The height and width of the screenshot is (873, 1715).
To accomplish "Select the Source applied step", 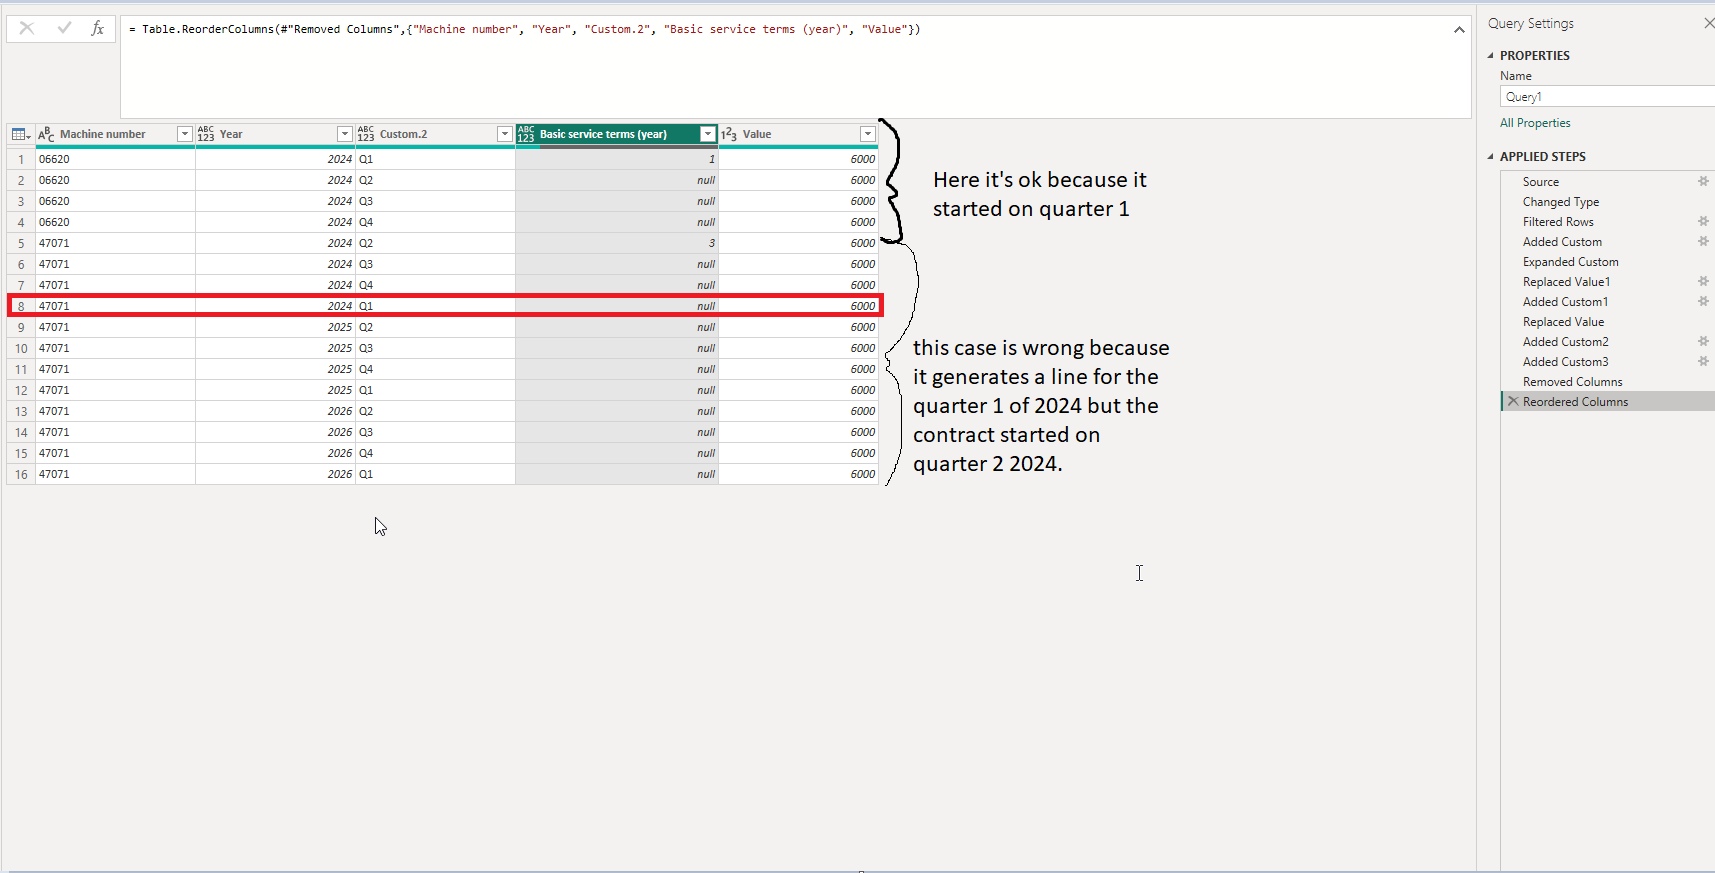I will pyautogui.click(x=1541, y=181).
